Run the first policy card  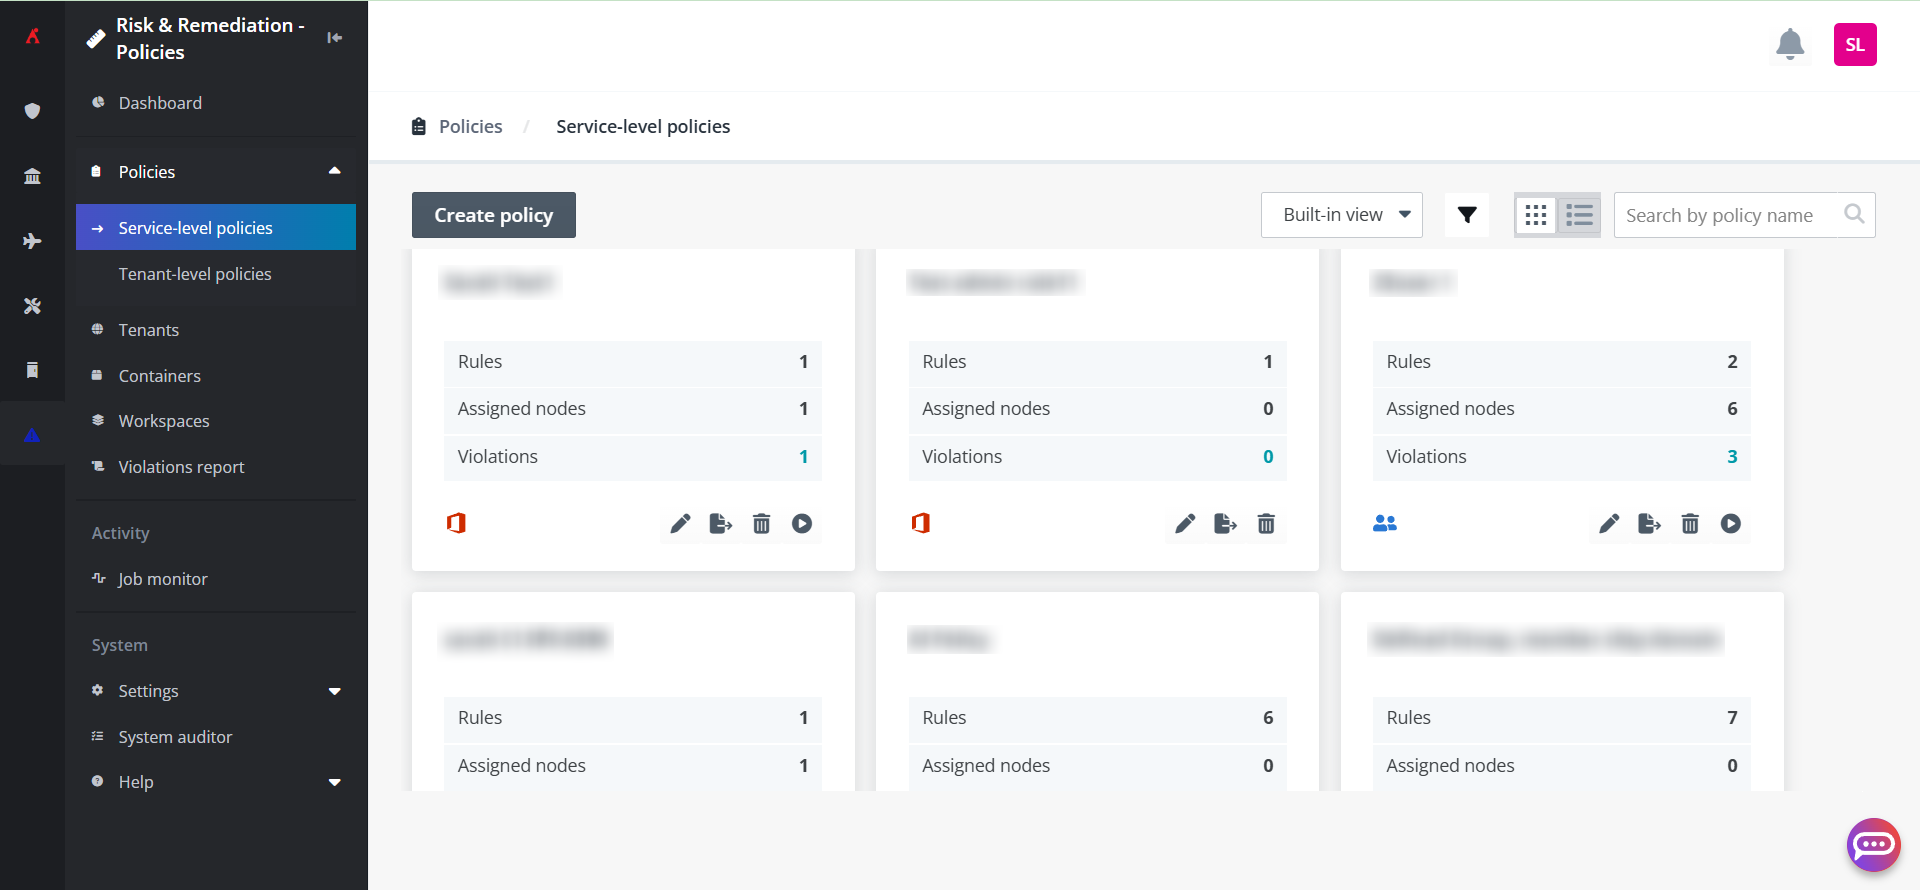click(x=802, y=524)
